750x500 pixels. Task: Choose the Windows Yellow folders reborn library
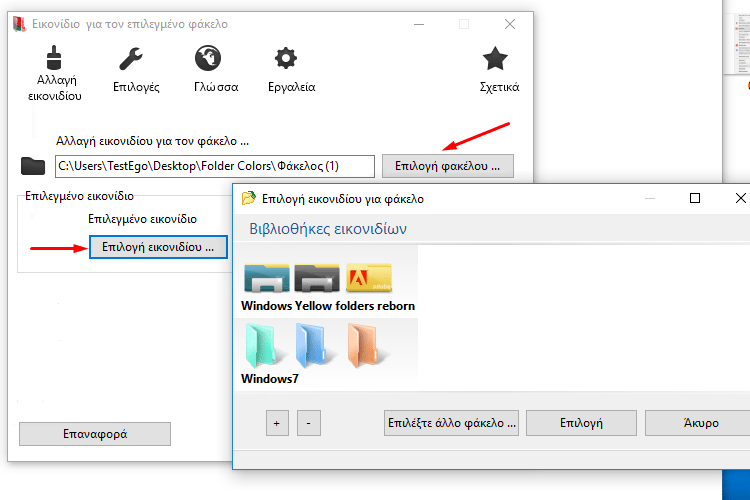tap(328, 306)
